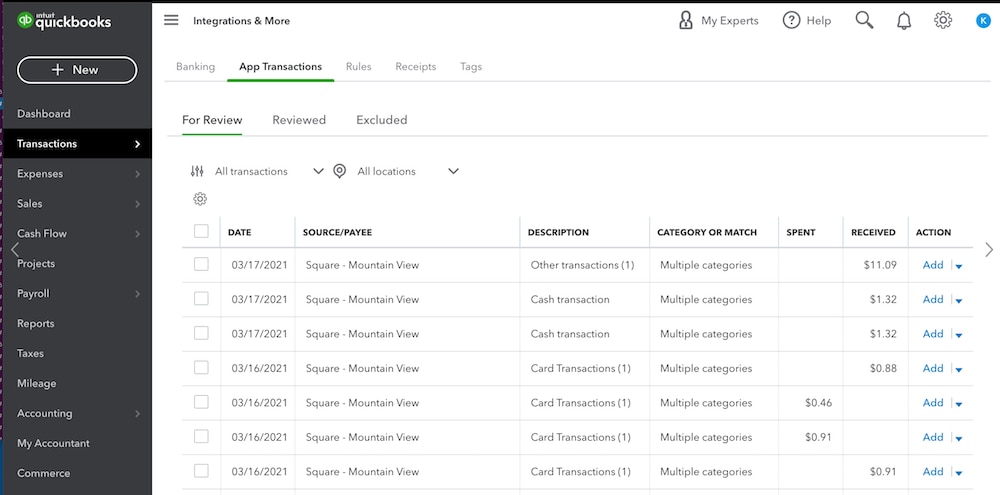Image resolution: width=1000 pixels, height=495 pixels.
Task: Check the first $1.32 Cash transaction row
Action: tap(201, 299)
